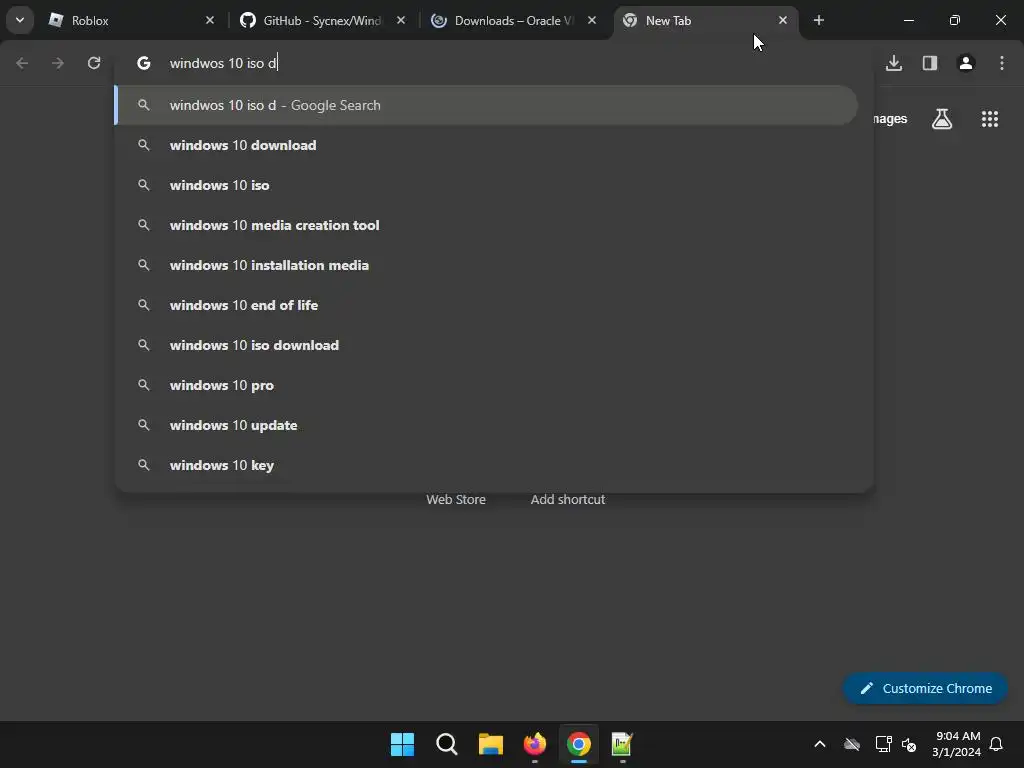Image resolution: width=1024 pixels, height=768 pixels.
Task: Select the New Tab tab
Action: coord(705,20)
